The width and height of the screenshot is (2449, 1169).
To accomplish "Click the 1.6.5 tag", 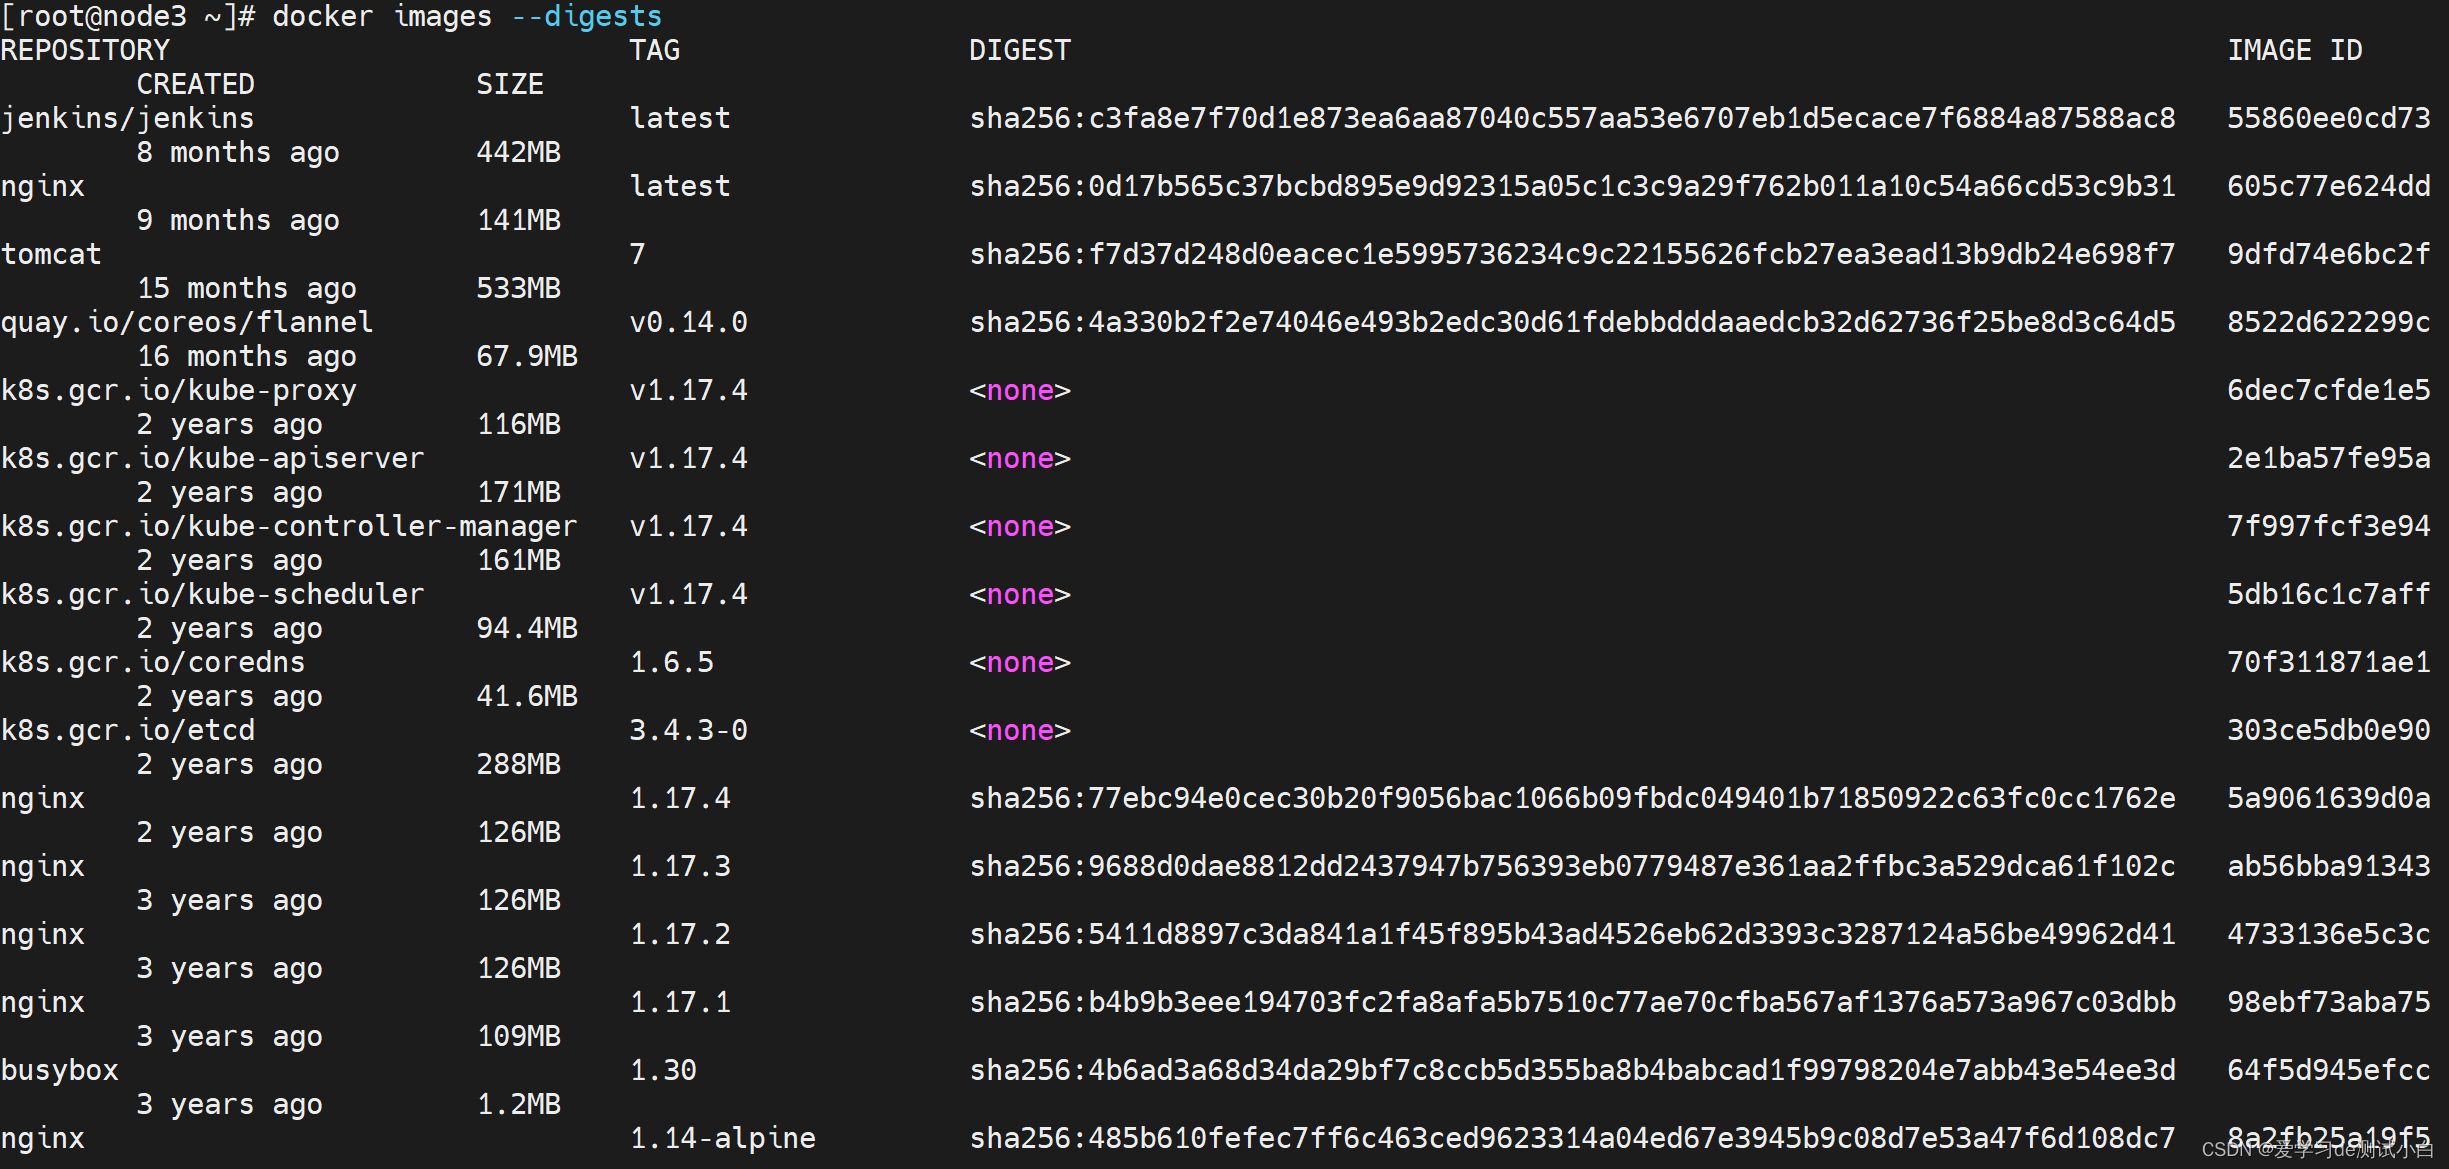I will click(672, 663).
